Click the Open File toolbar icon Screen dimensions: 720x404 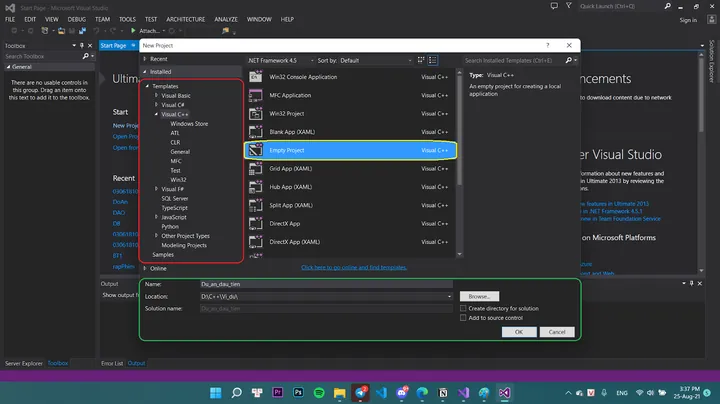61,31
